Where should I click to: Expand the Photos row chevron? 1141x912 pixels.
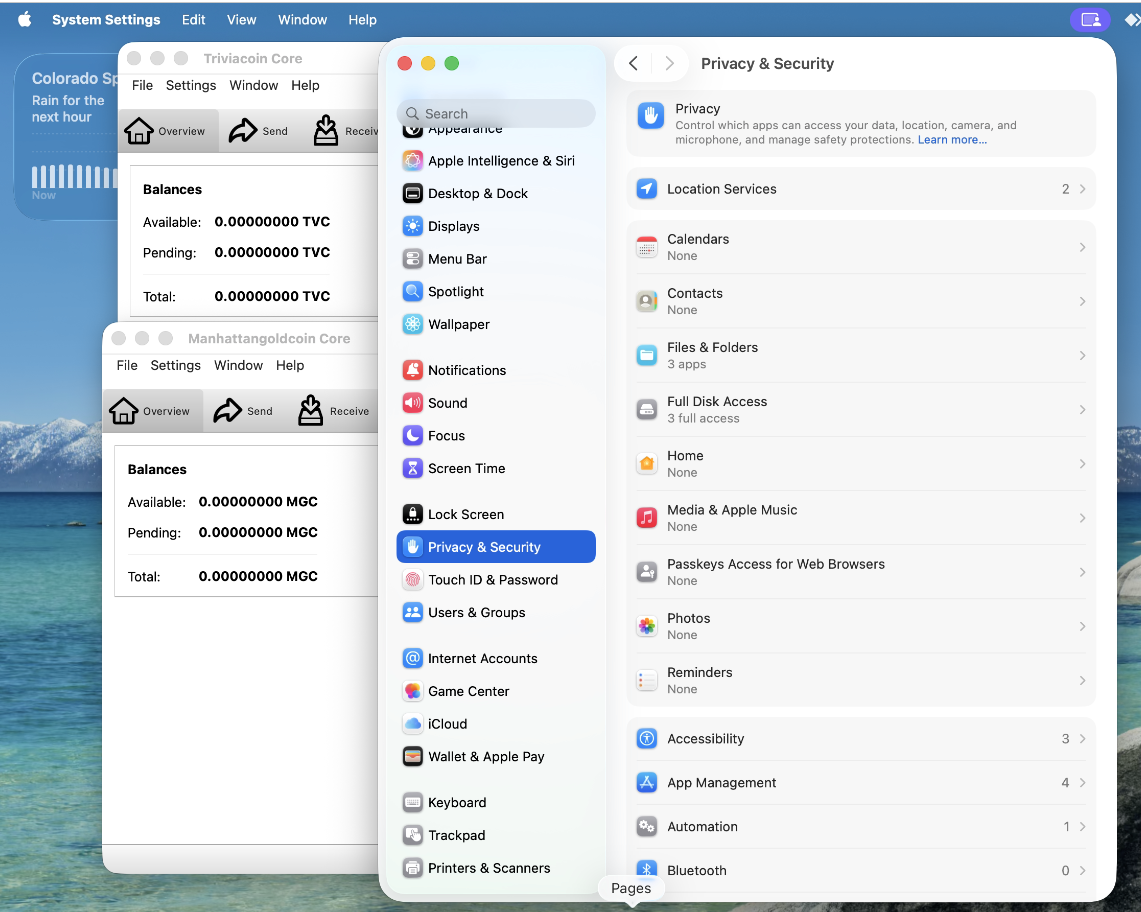1083,626
